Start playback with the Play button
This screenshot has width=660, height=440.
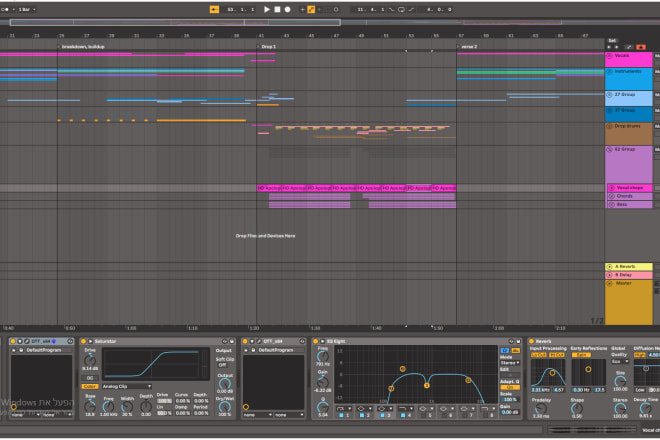pyautogui.click(x=266, y=9)
